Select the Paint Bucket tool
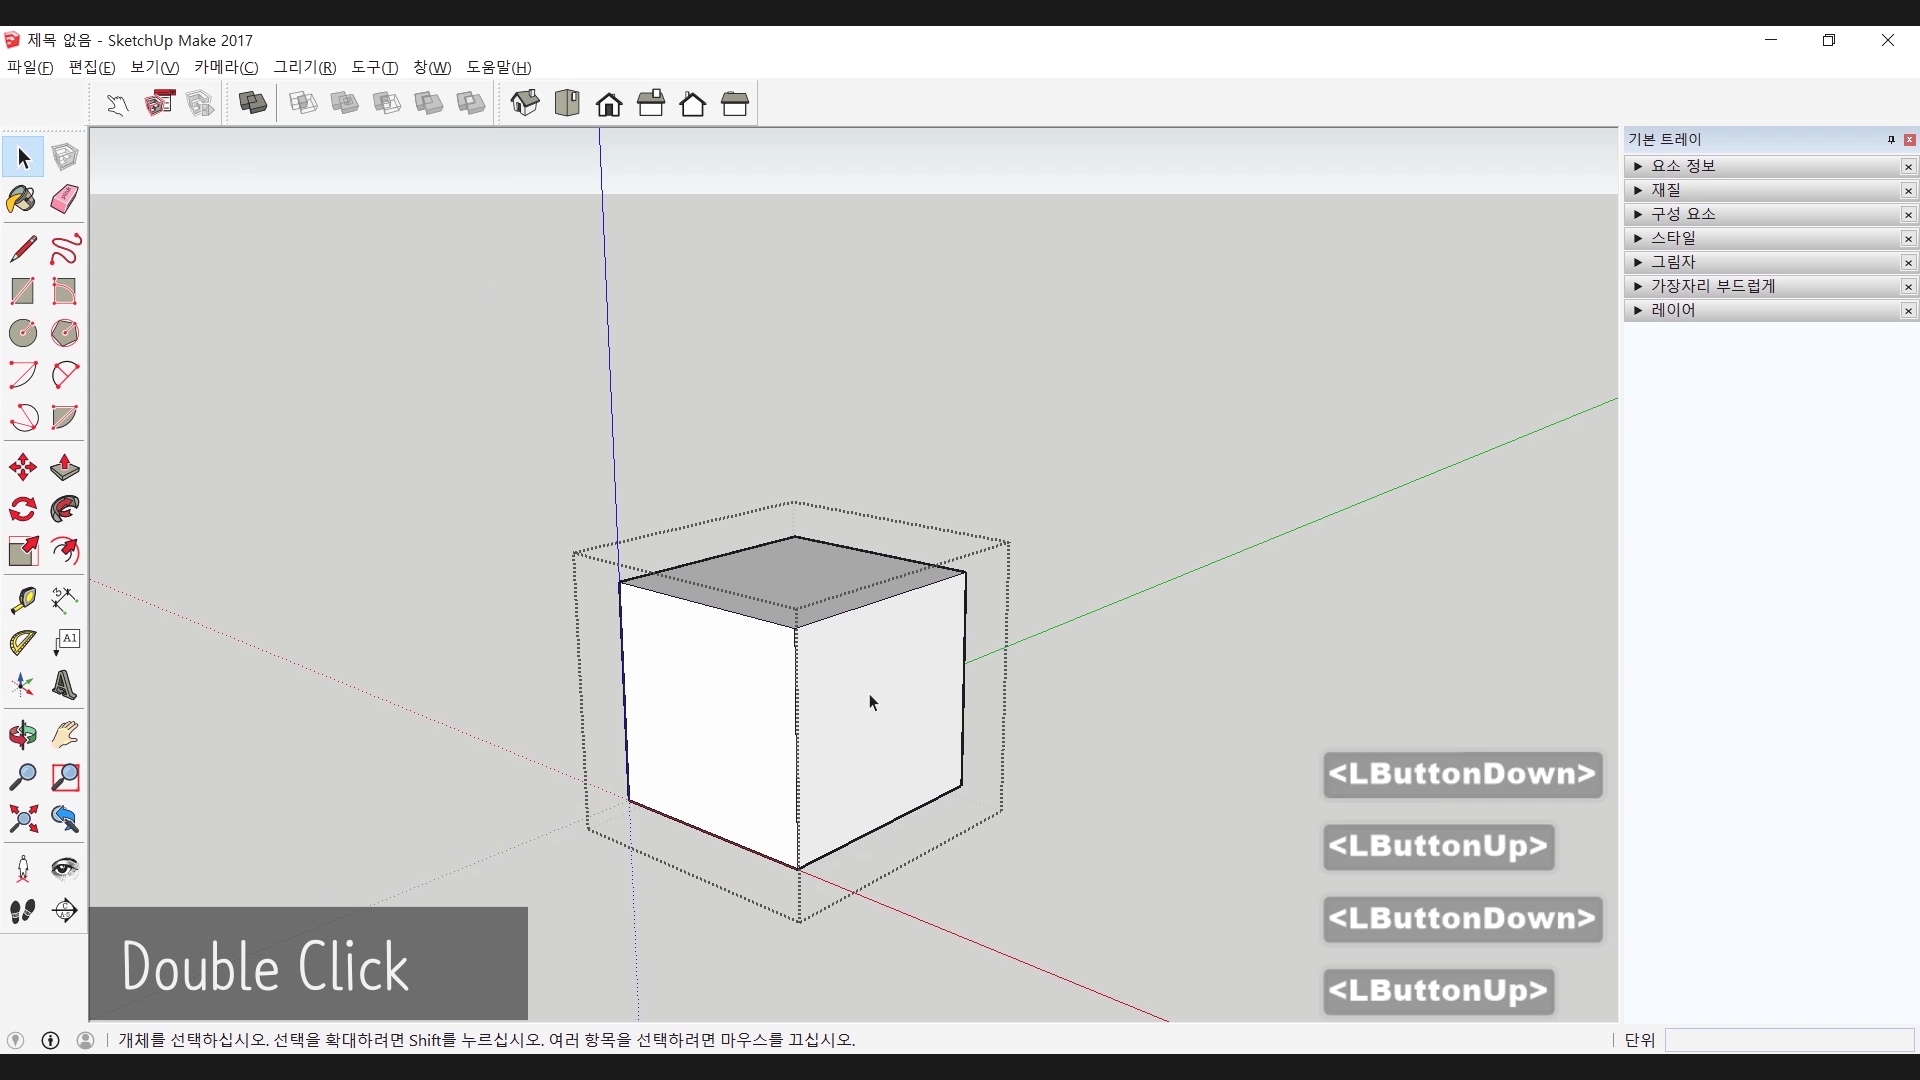 pyautogui.click(x=22, y=199)
